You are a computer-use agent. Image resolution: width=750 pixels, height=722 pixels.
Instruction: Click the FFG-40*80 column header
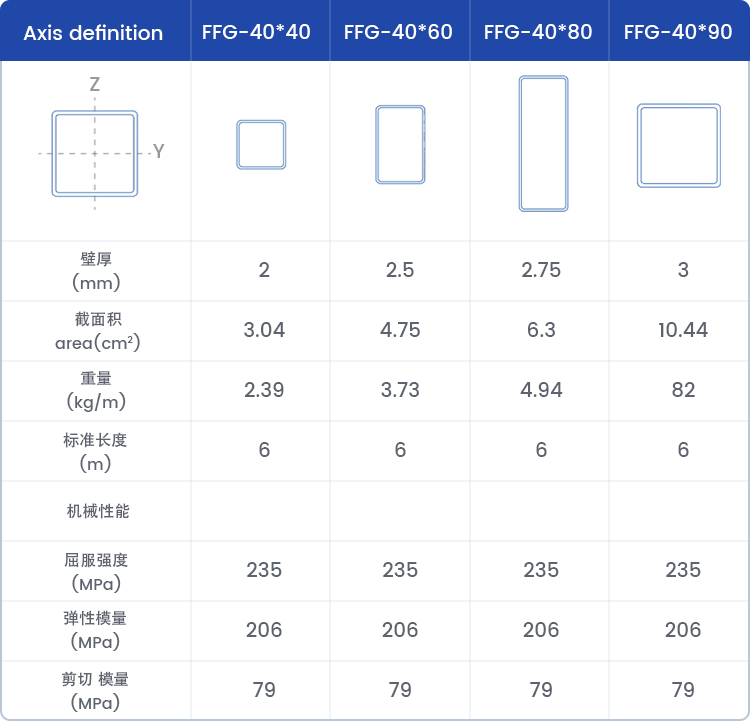pyautogui.click(x=538, y=32)
